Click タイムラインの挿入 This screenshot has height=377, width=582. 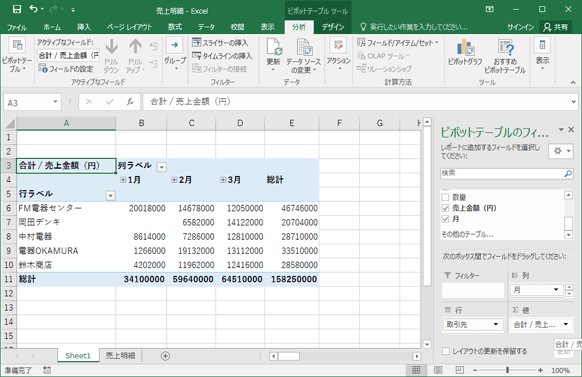222,56
